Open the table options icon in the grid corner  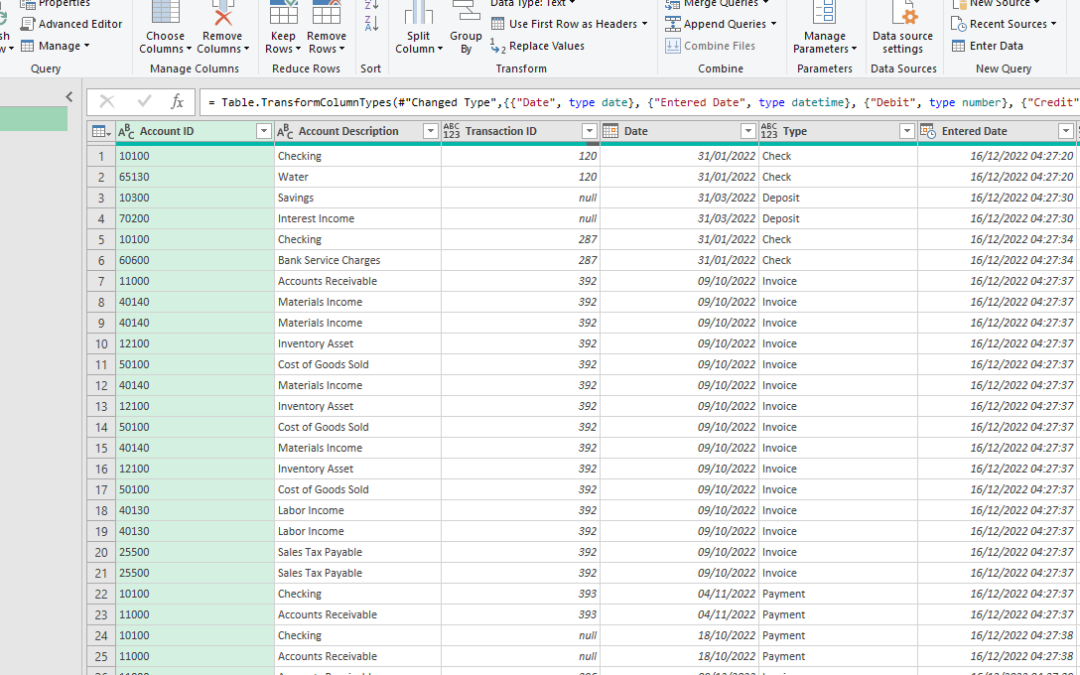click(101, 131)
